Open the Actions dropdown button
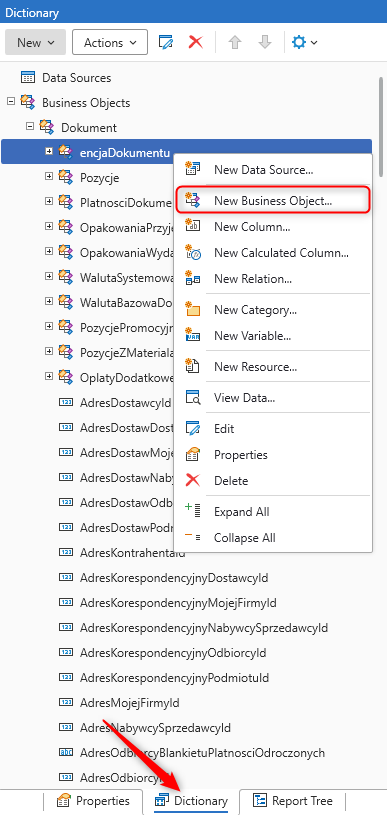This screenshot has width=387, height=815. 110,42
